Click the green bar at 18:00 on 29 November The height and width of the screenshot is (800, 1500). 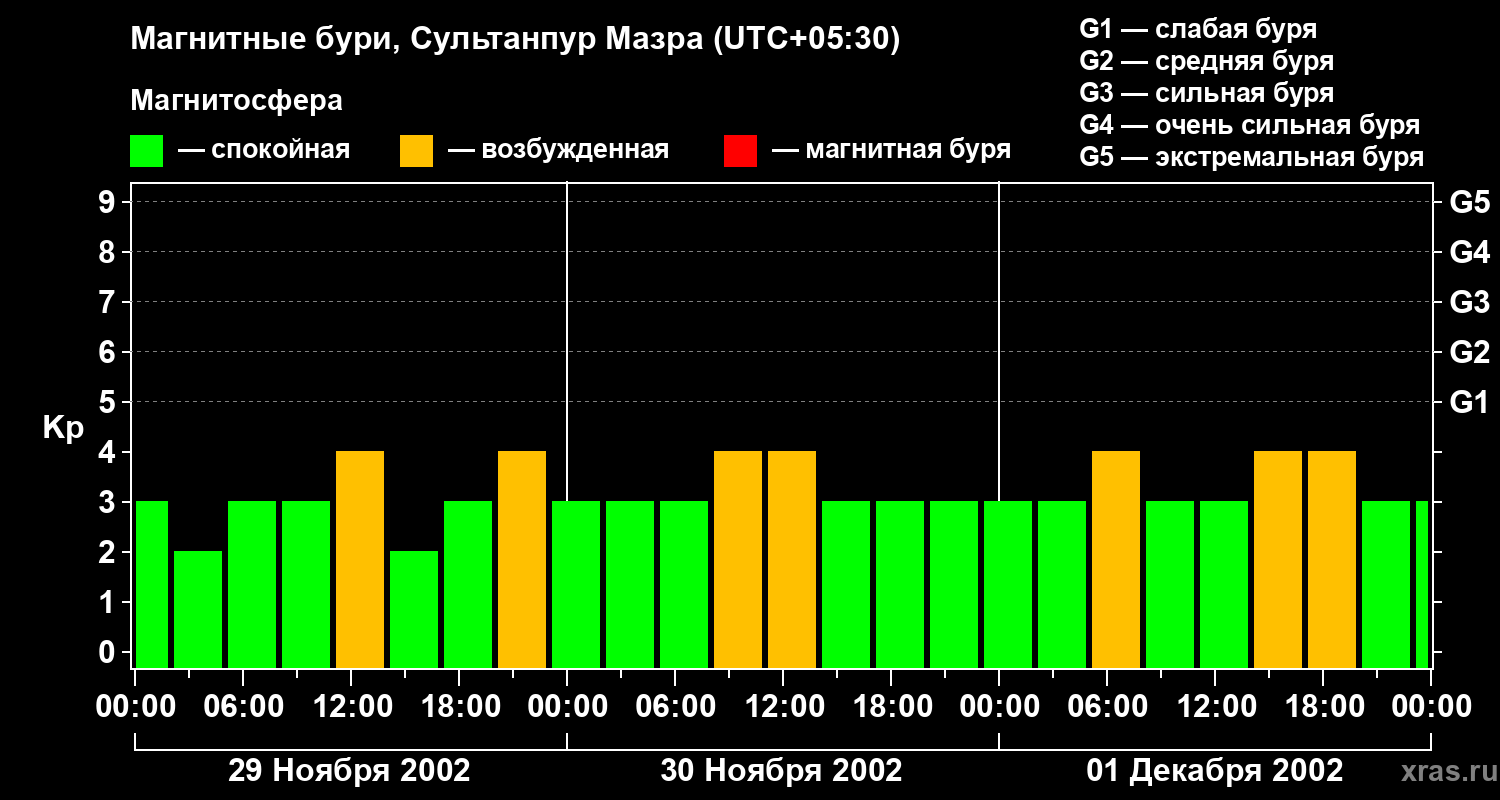click(x=468, y=585)
